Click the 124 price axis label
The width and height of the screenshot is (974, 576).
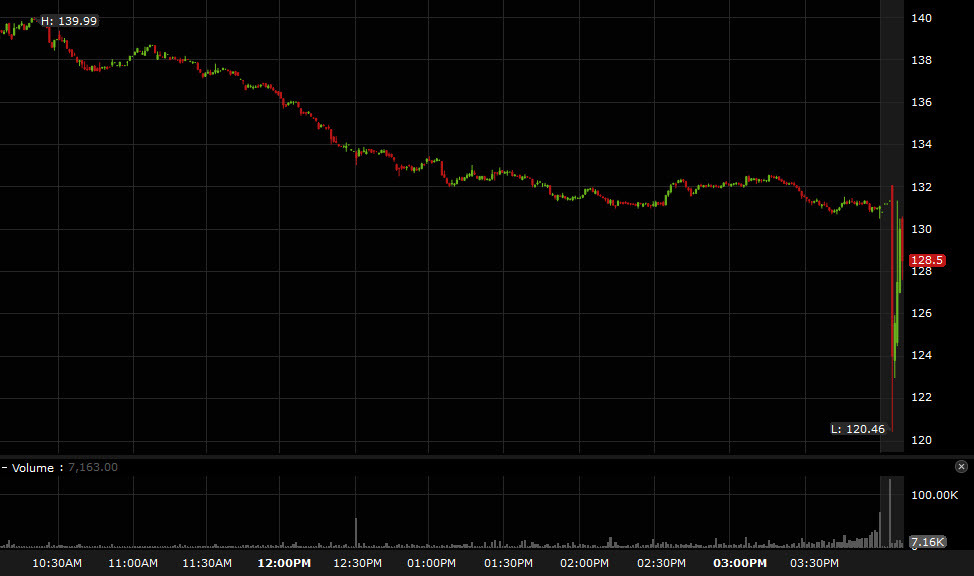[x=922, y=355]
